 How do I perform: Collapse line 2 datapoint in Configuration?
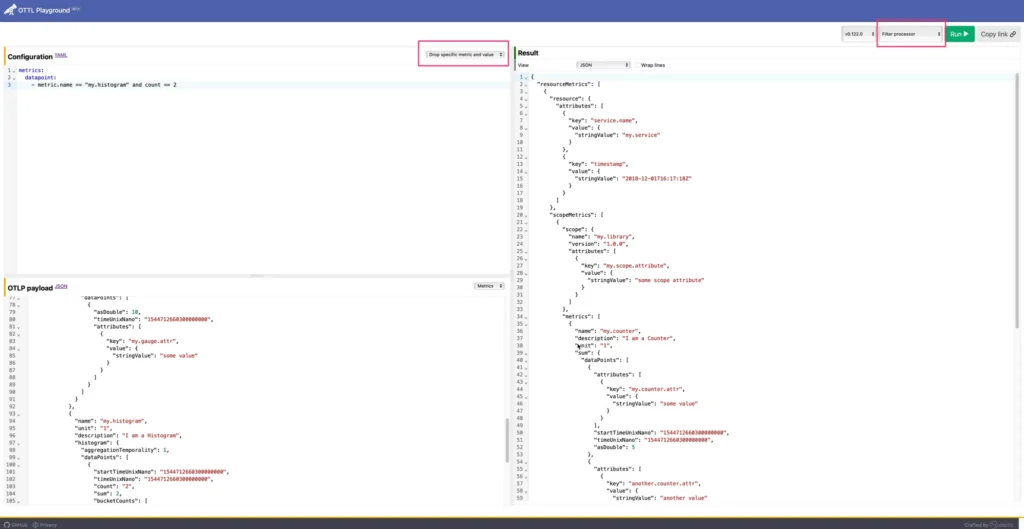(14, 78)
